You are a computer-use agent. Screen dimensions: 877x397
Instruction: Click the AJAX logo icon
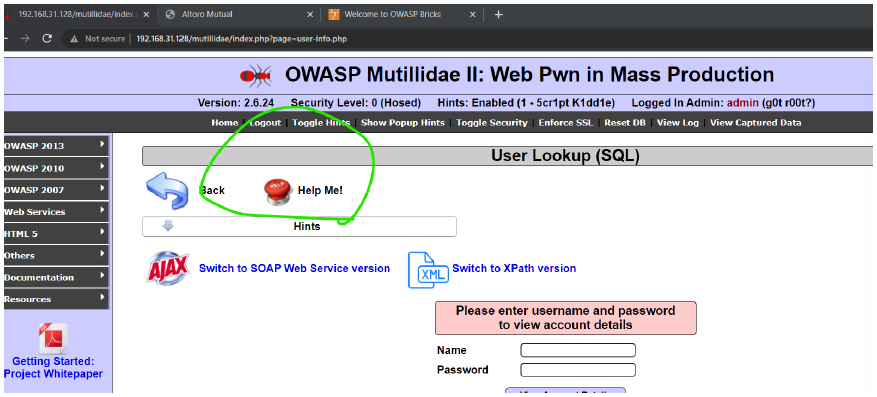click(168, 269)
